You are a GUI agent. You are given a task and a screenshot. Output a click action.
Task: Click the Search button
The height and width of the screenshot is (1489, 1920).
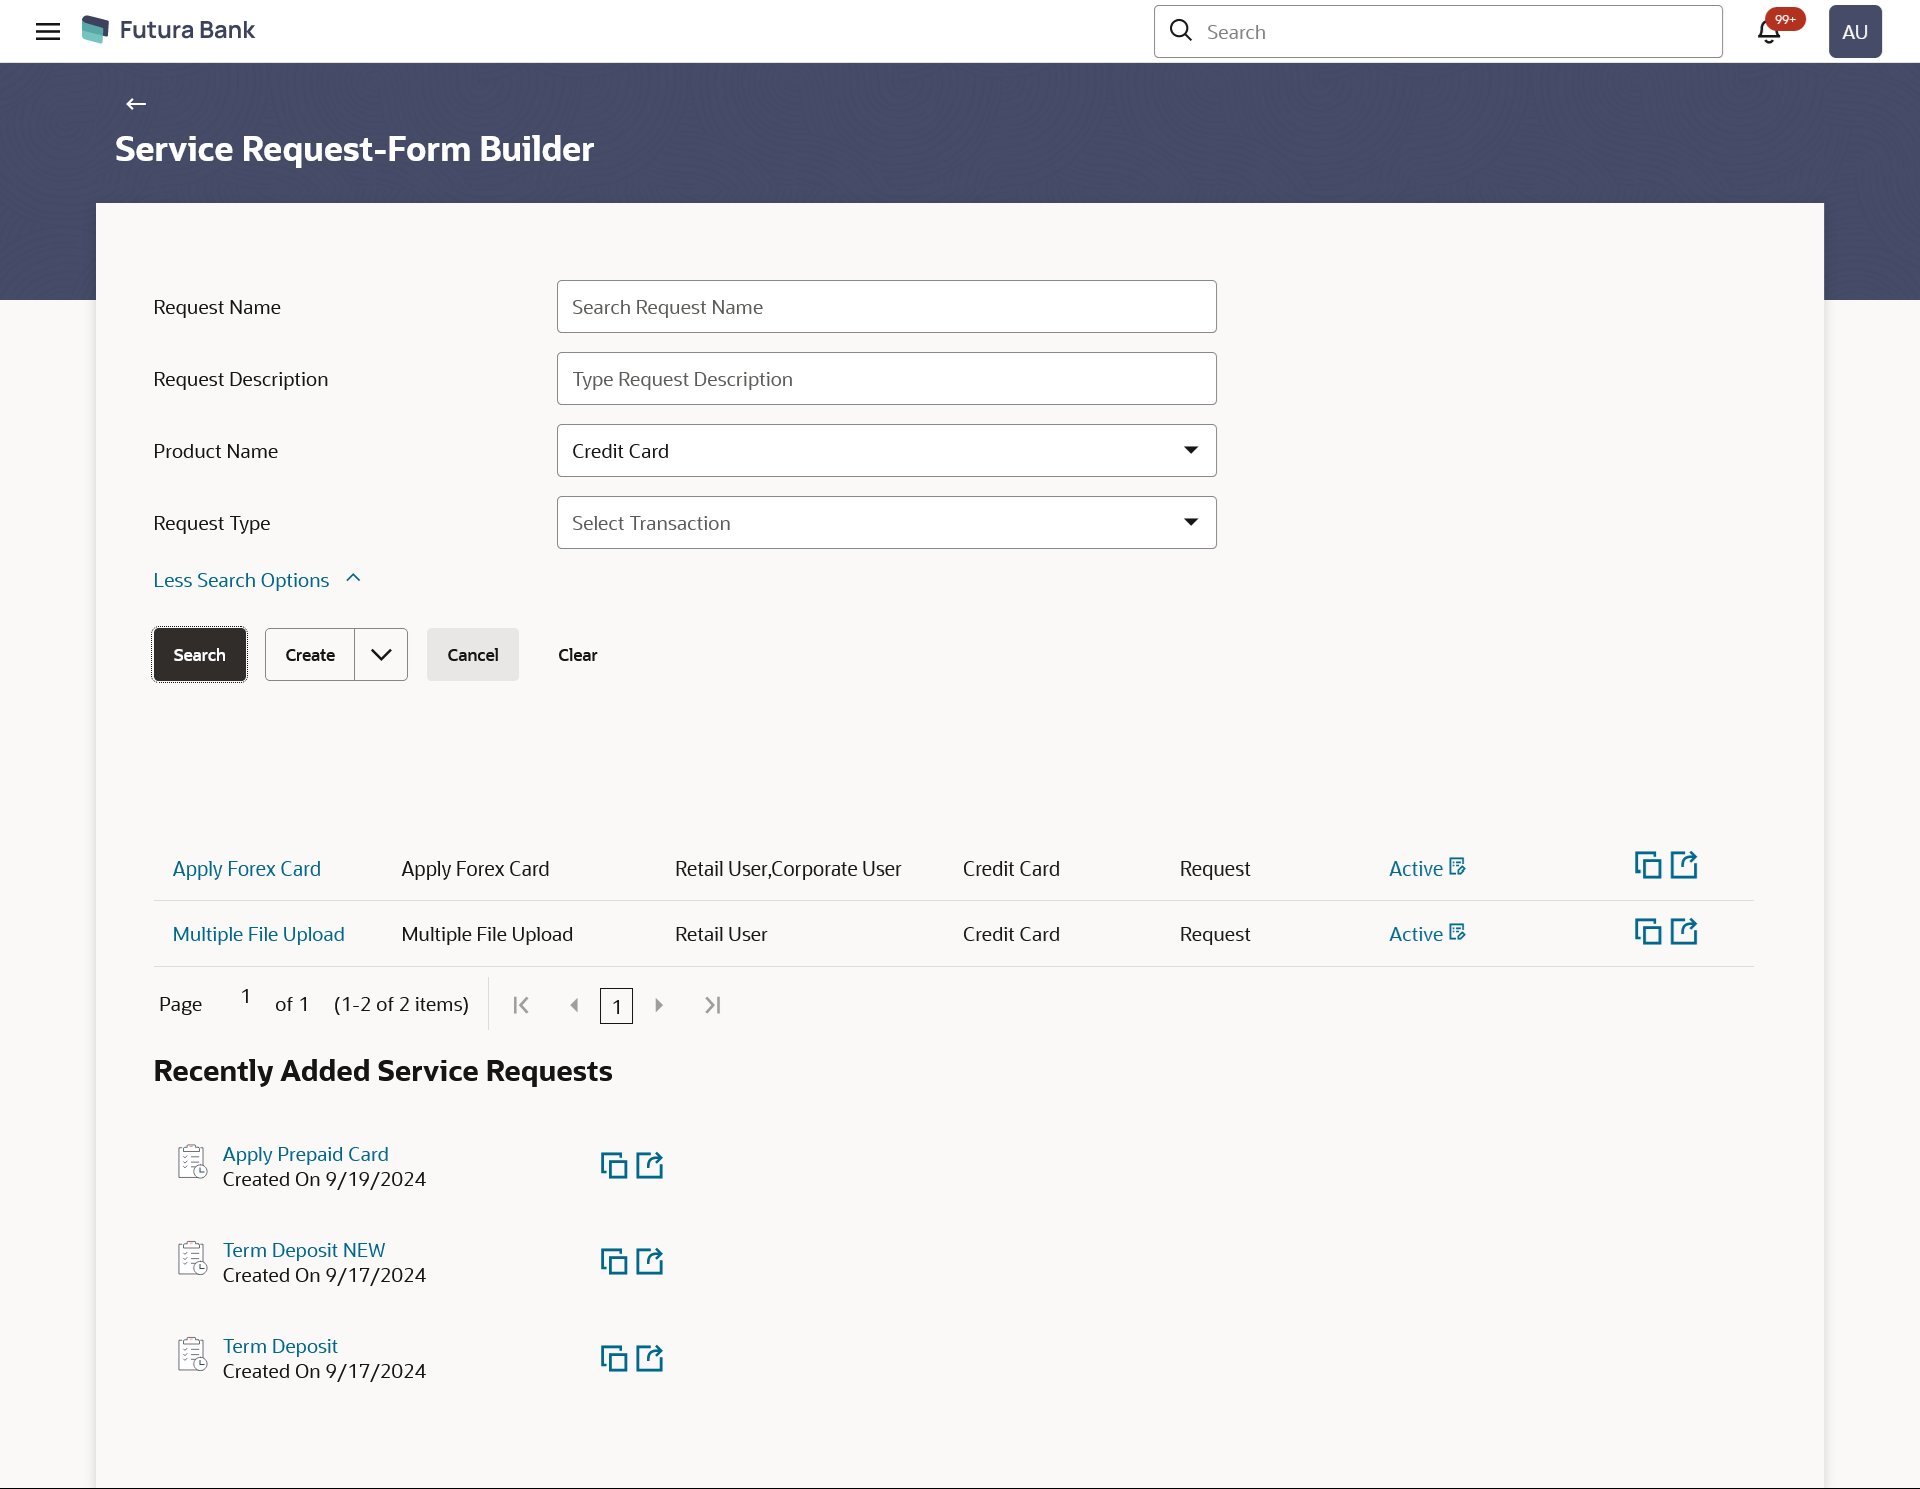click(199, 655)
